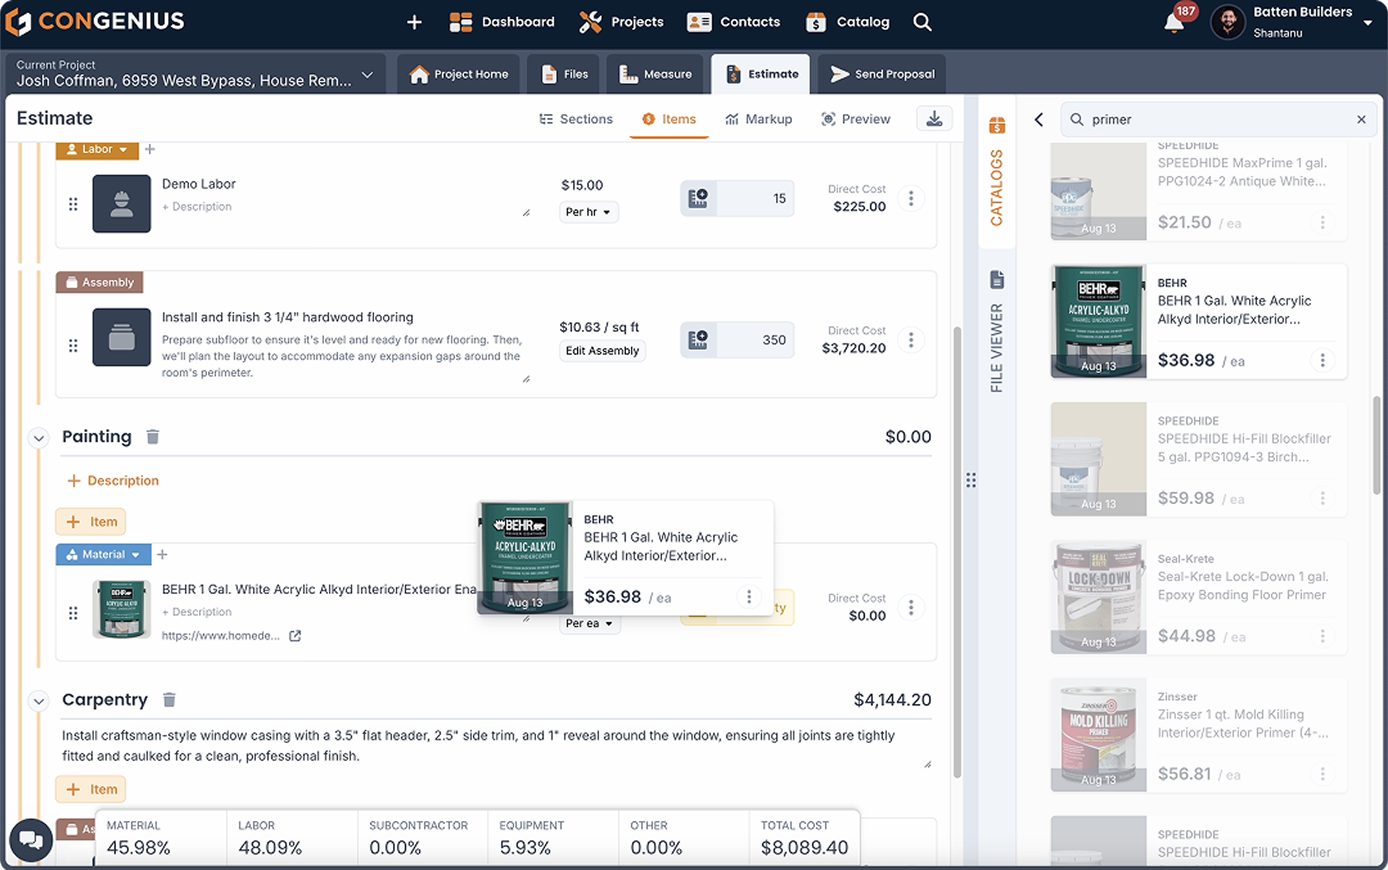Image resolution: width=1388 pixels, height=870 pixels.
Task: Grab drag handle of flooring assembly
Action: pyautogui.click(x=73, y=345)
